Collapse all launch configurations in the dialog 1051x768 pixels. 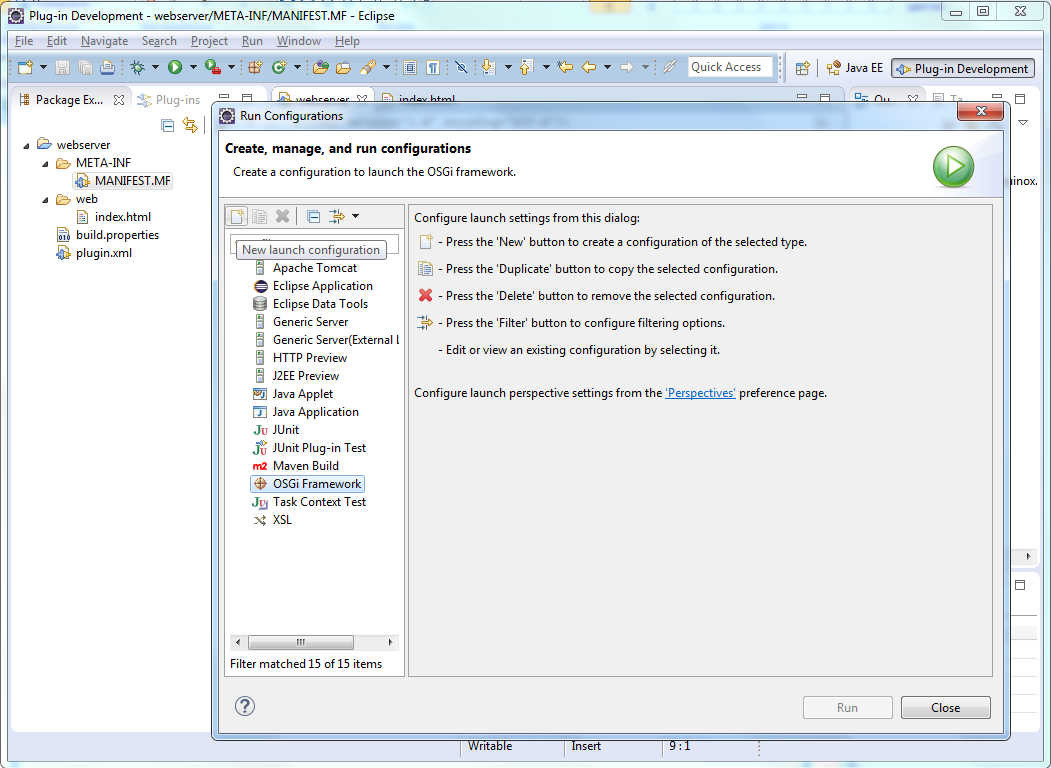[x=313, y=216]
